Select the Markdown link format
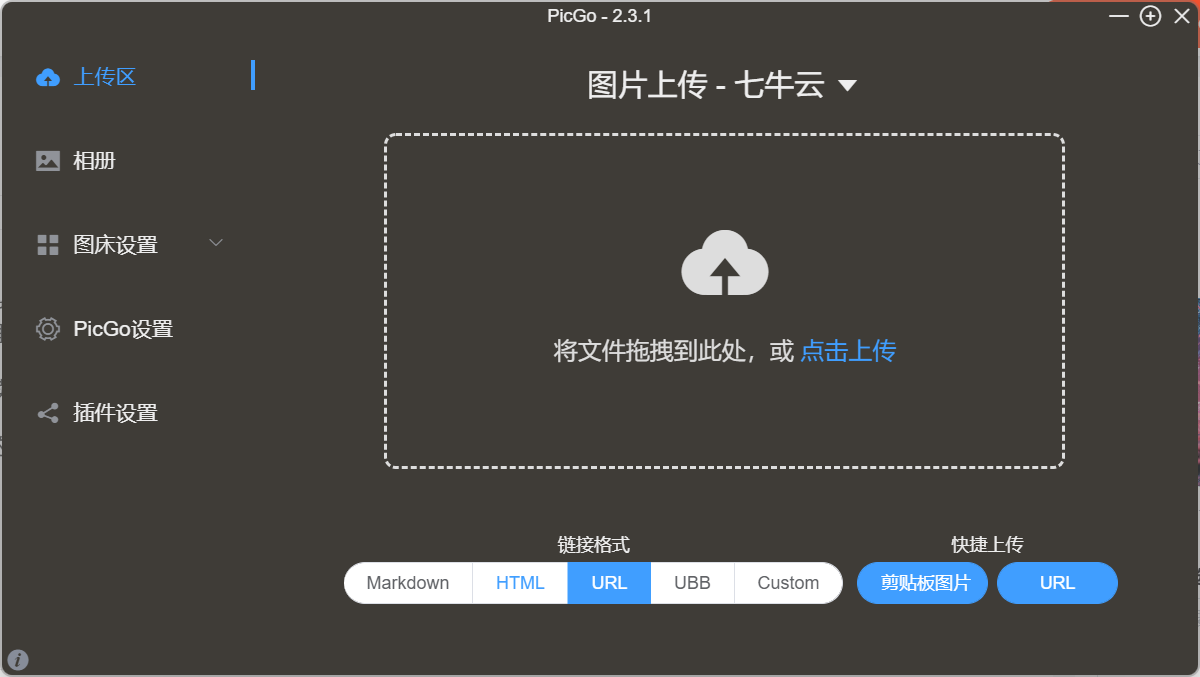 [x=408, y=583]
